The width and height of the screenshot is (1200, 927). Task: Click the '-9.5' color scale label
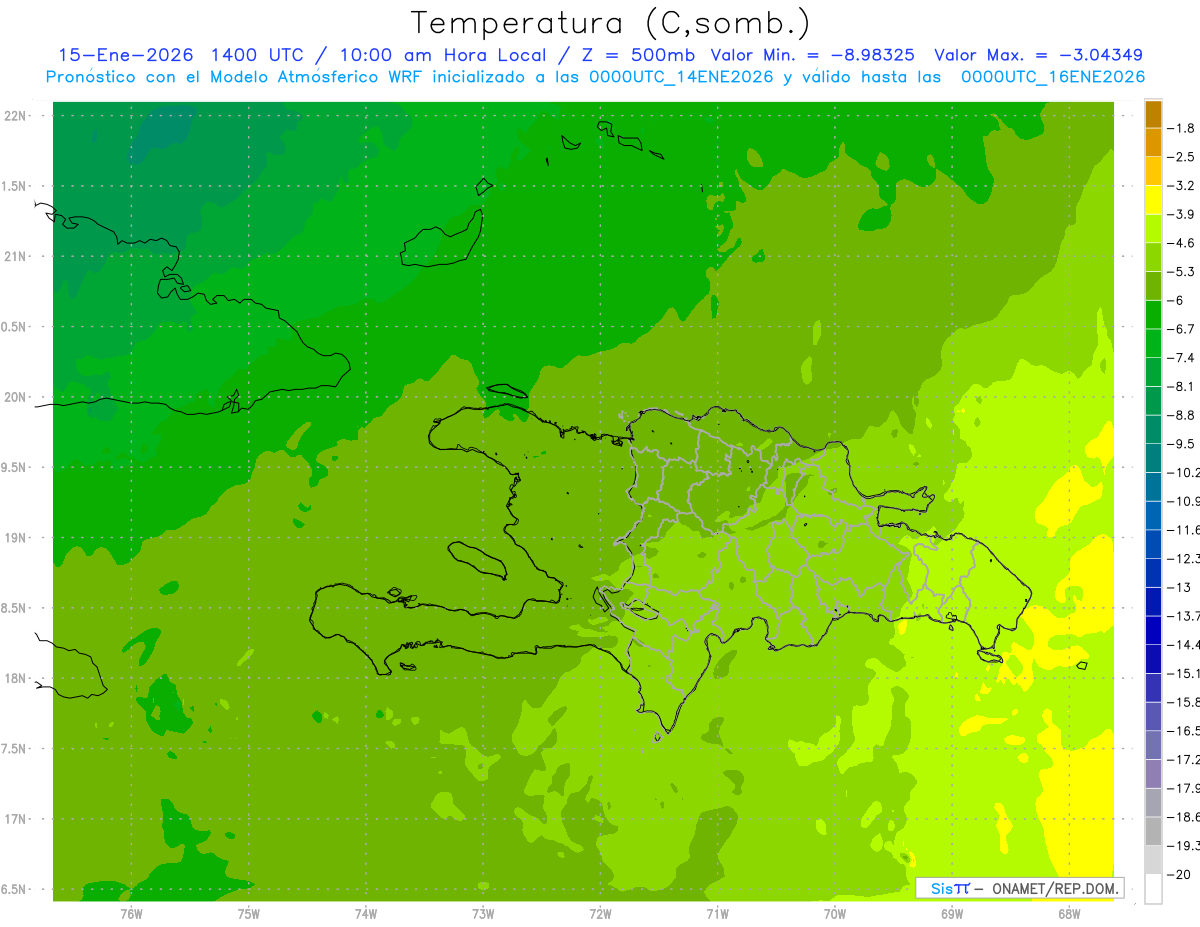tap(1181, 443)
